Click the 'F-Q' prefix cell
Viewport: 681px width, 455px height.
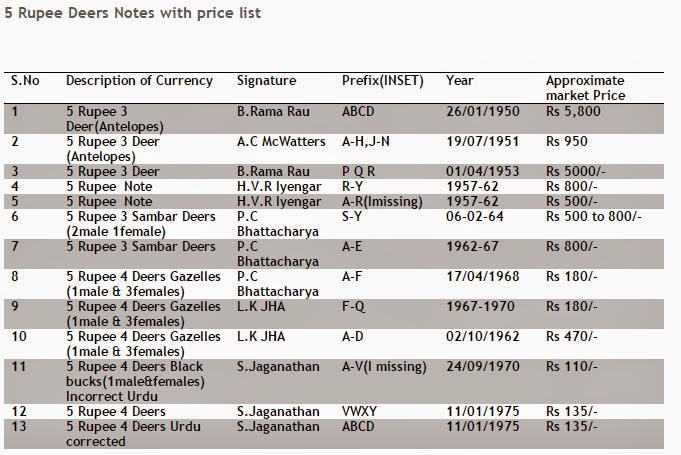[353, 307]
